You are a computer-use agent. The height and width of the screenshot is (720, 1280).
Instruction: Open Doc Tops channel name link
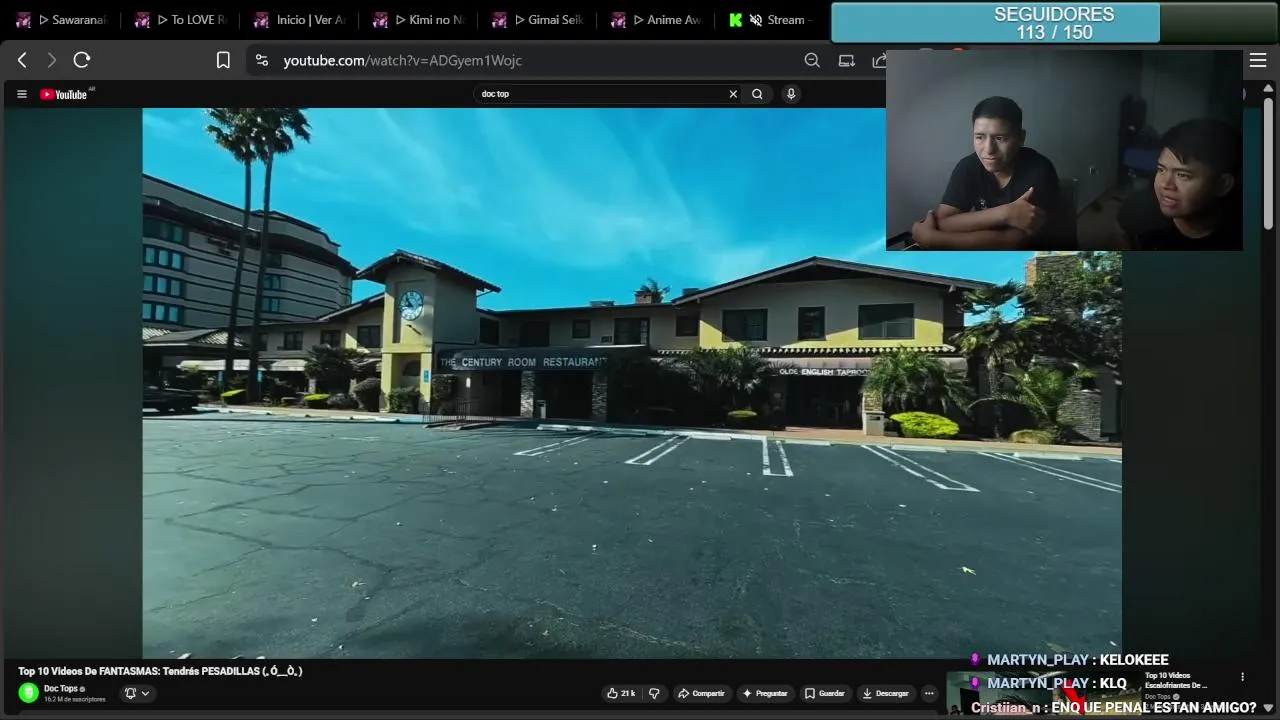[61, 688]
